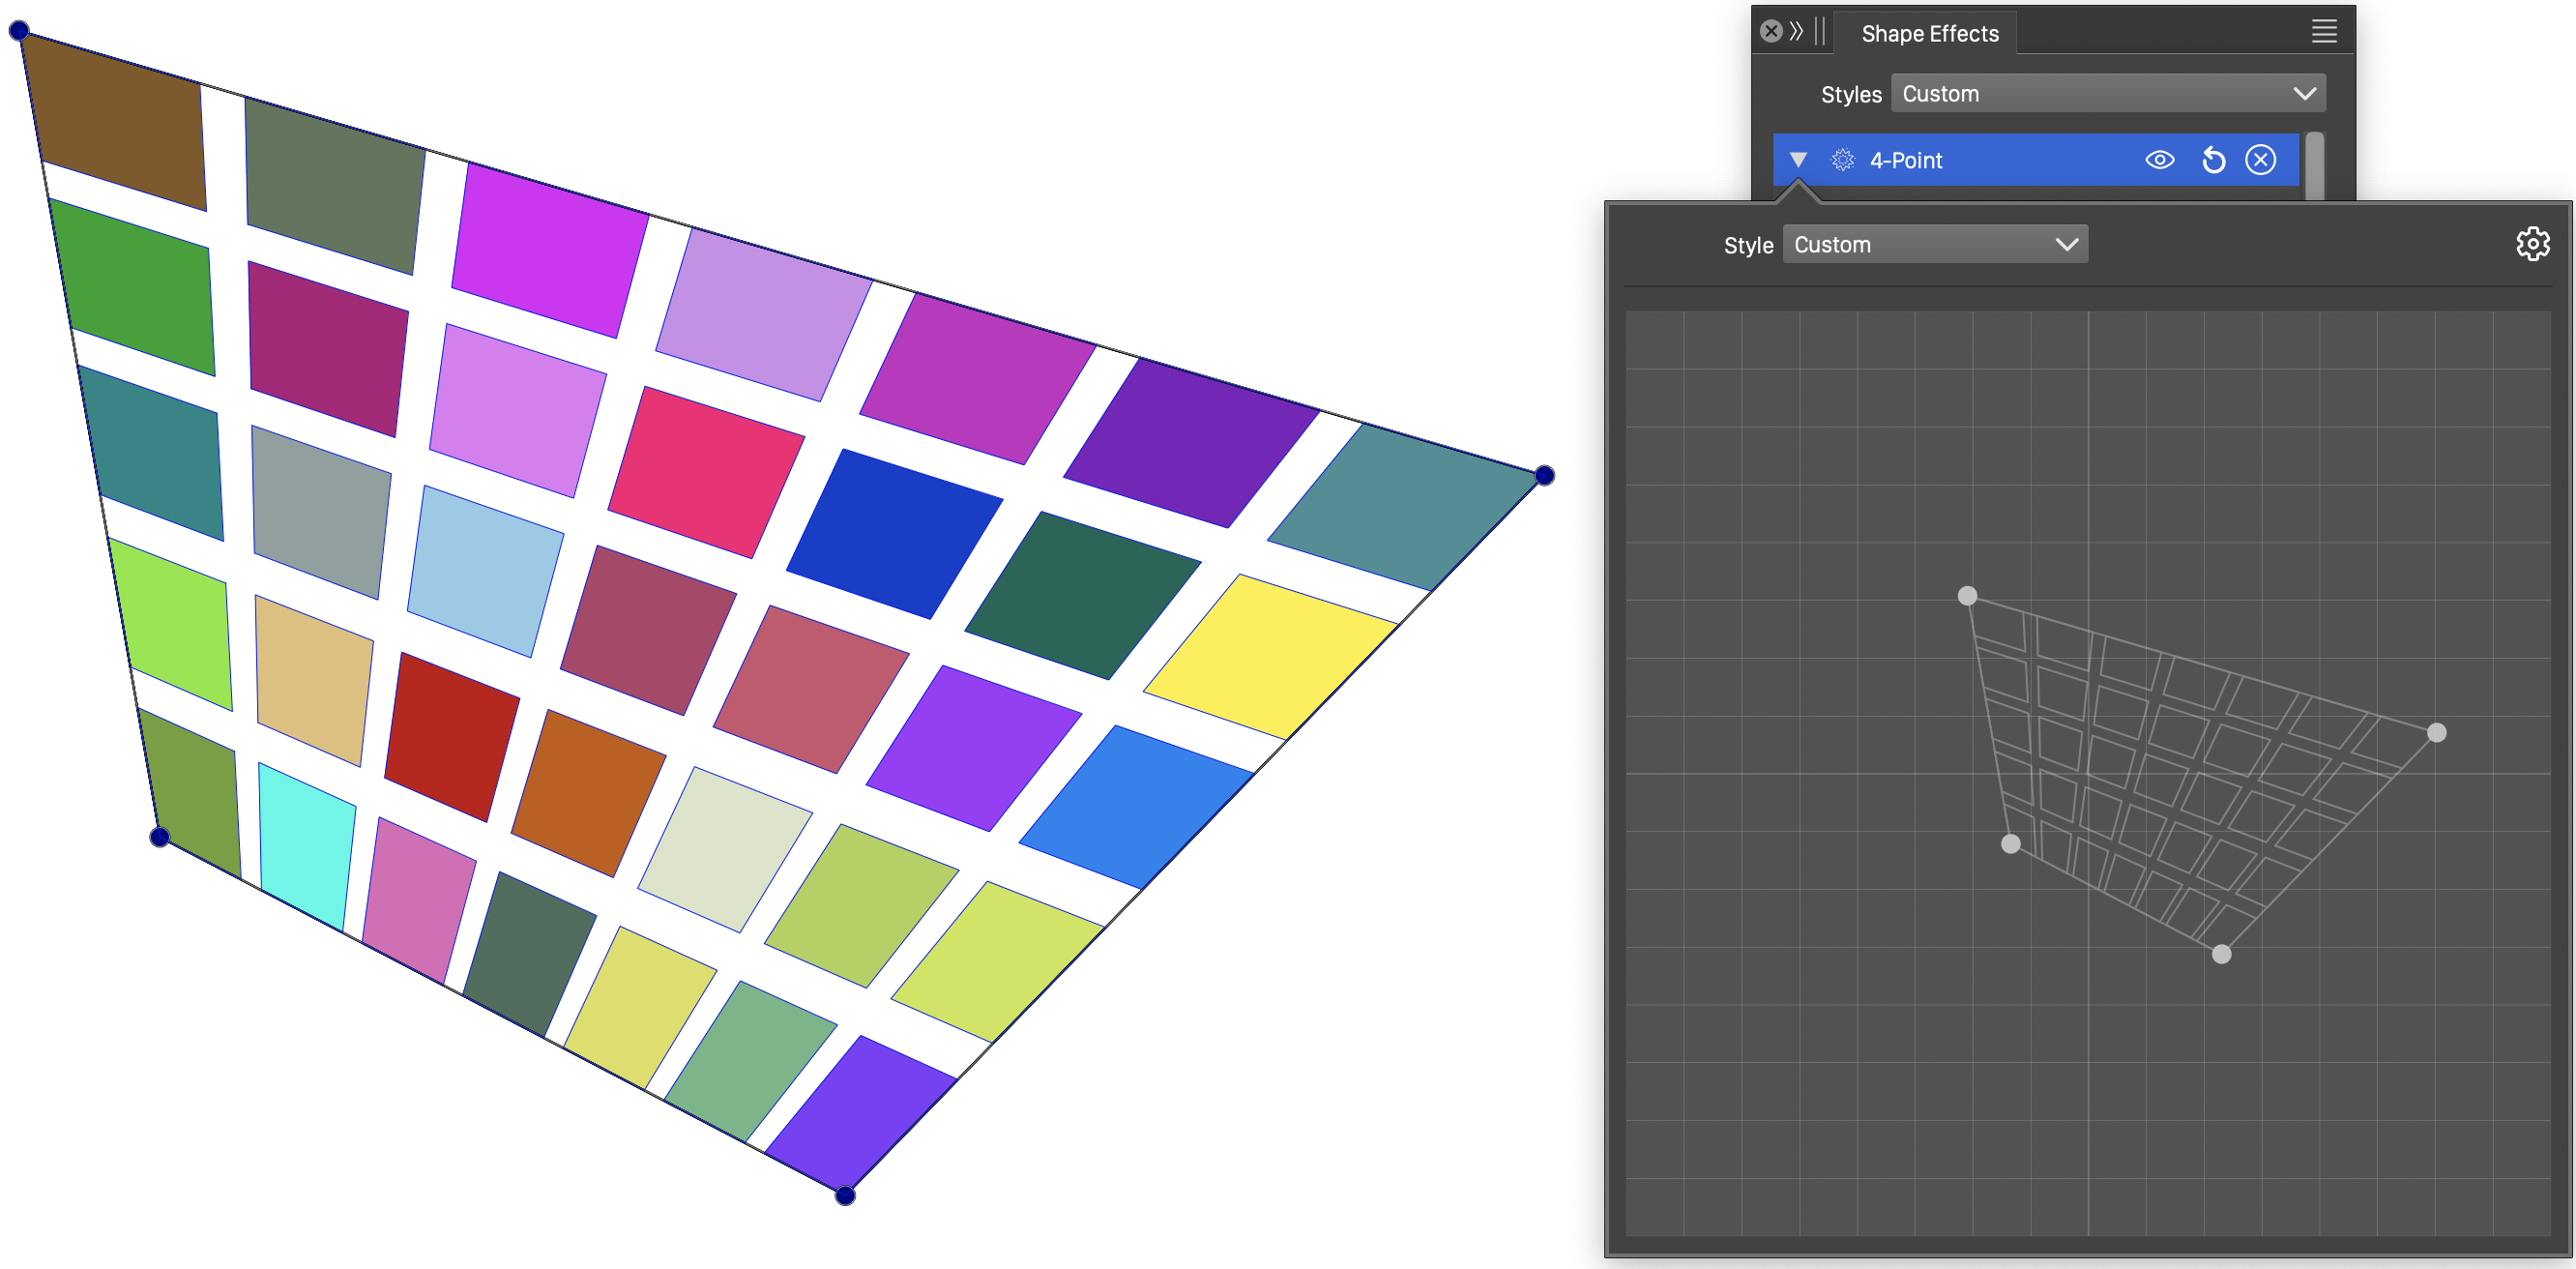
Task: Collapse the 4-Point effect disclosure triangle
Action: [1798, 160]
